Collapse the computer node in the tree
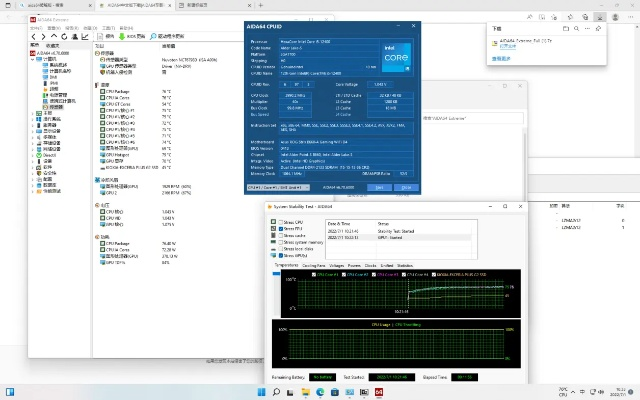 (x=33, y=58)
